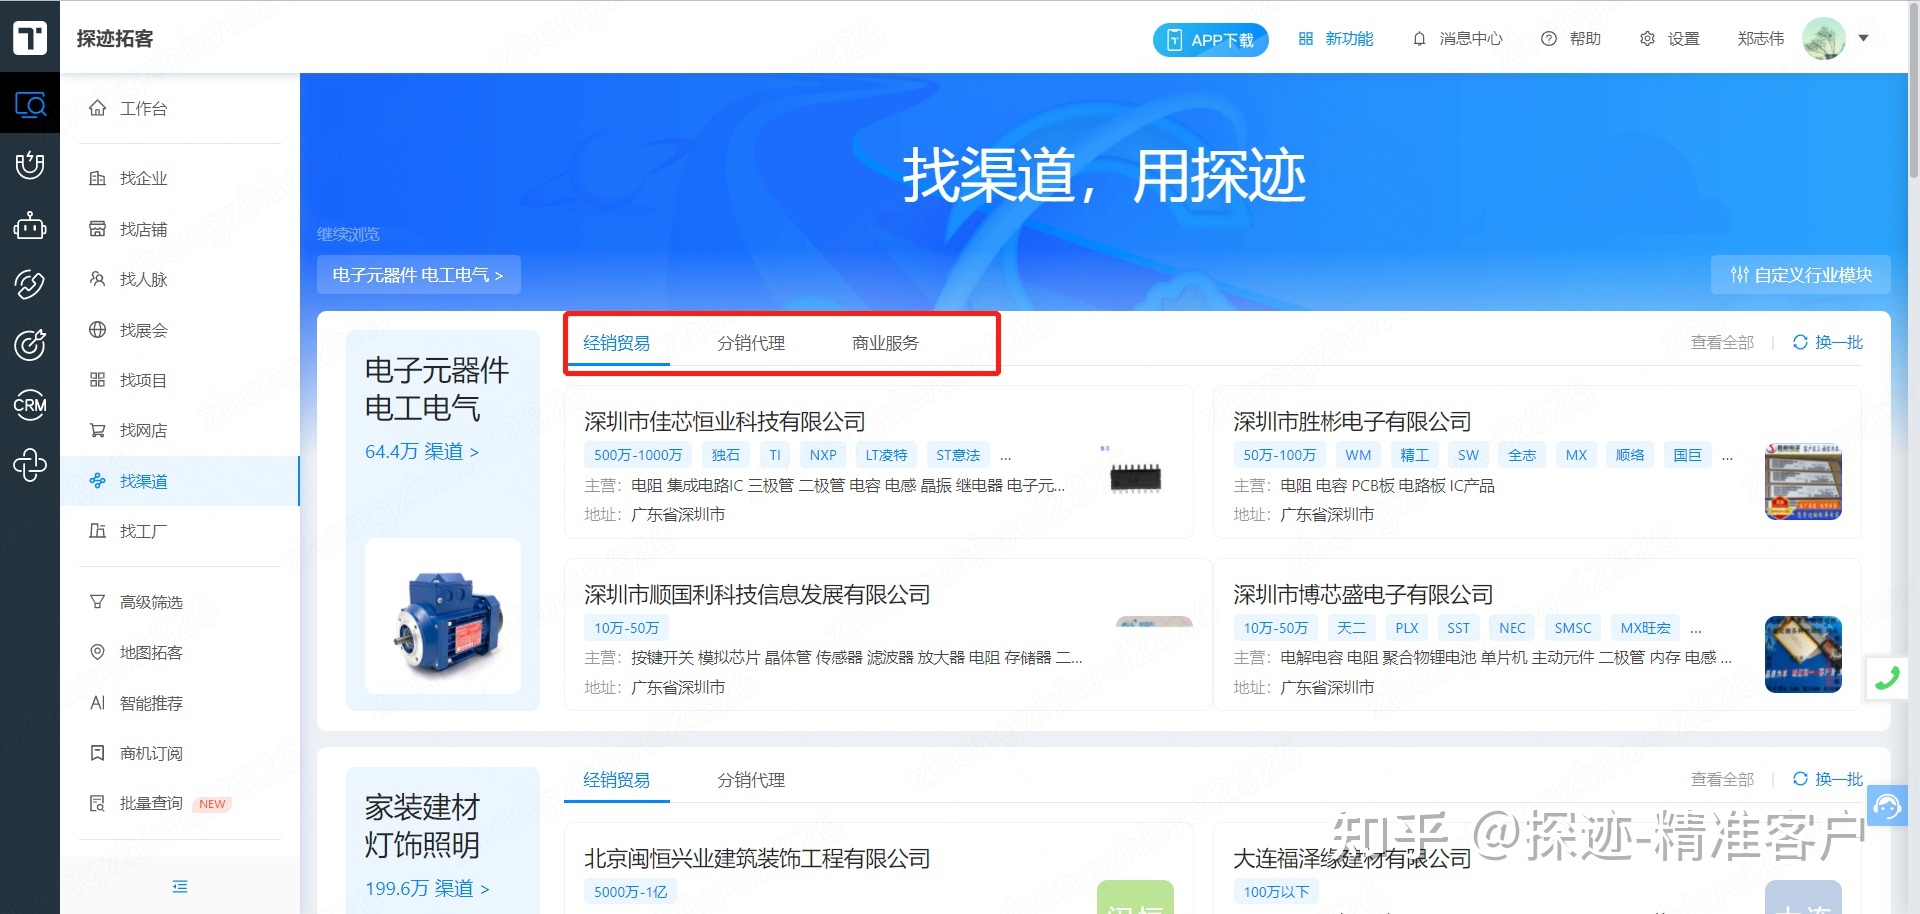Click the SMSC brand tag
This screenshot has width=1920, height=914.
coord(1573,628)
